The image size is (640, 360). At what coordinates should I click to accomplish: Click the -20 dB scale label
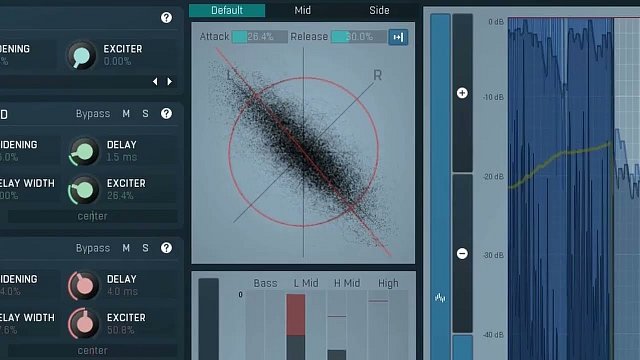[493, 176]
